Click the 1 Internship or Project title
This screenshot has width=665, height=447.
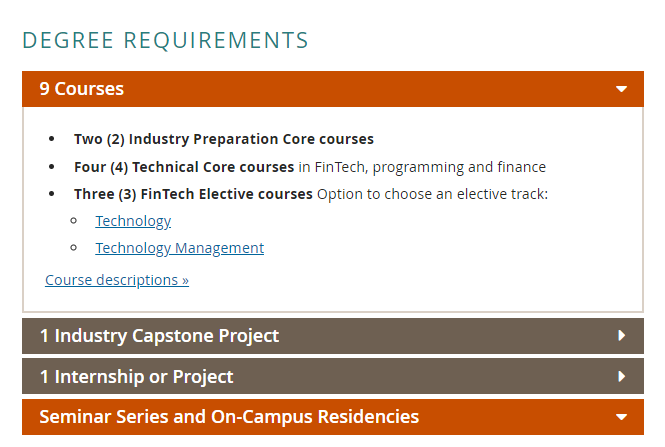tap(137, 377)
